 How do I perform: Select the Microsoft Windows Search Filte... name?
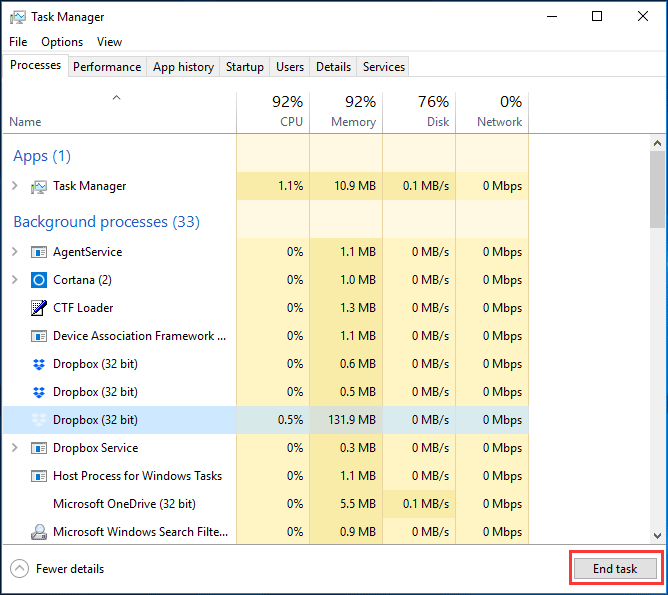click(x=140, y=532)
